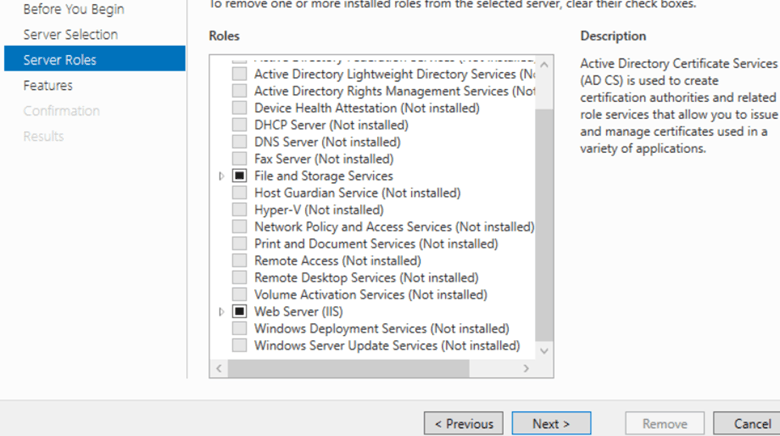Select the 'Volume Activation Services (Not installed)' row
The width and height of the screenshot is (780, 436).
coord(371,294)
